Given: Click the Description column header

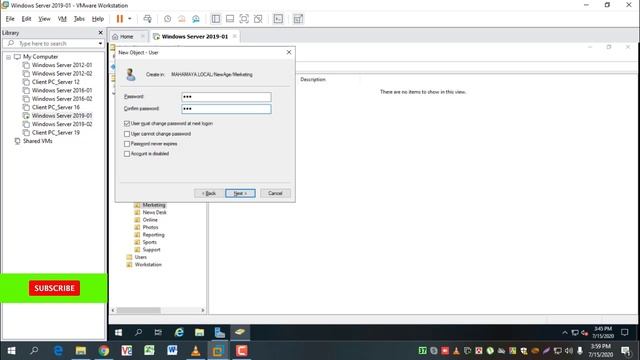Looking at the screenshot, I should (313, 80).
